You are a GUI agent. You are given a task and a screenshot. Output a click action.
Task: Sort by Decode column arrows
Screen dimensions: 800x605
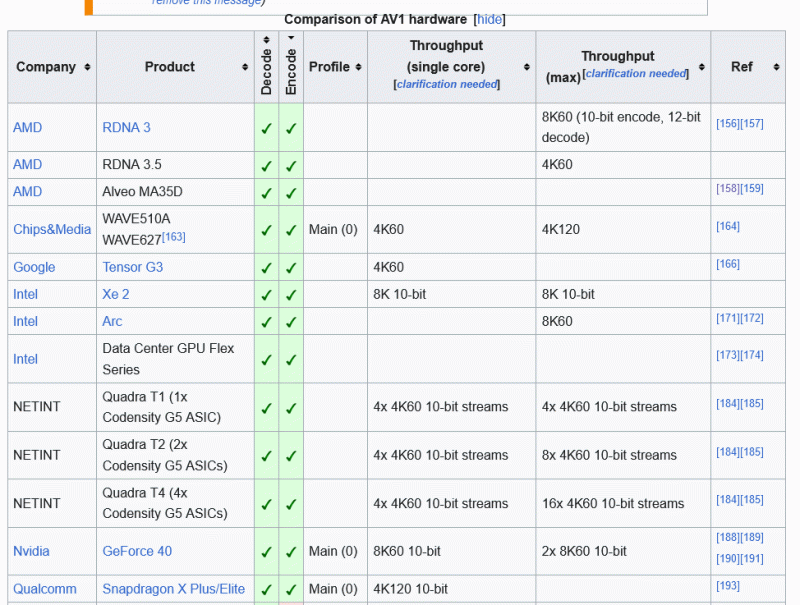(x=266, y=40)
